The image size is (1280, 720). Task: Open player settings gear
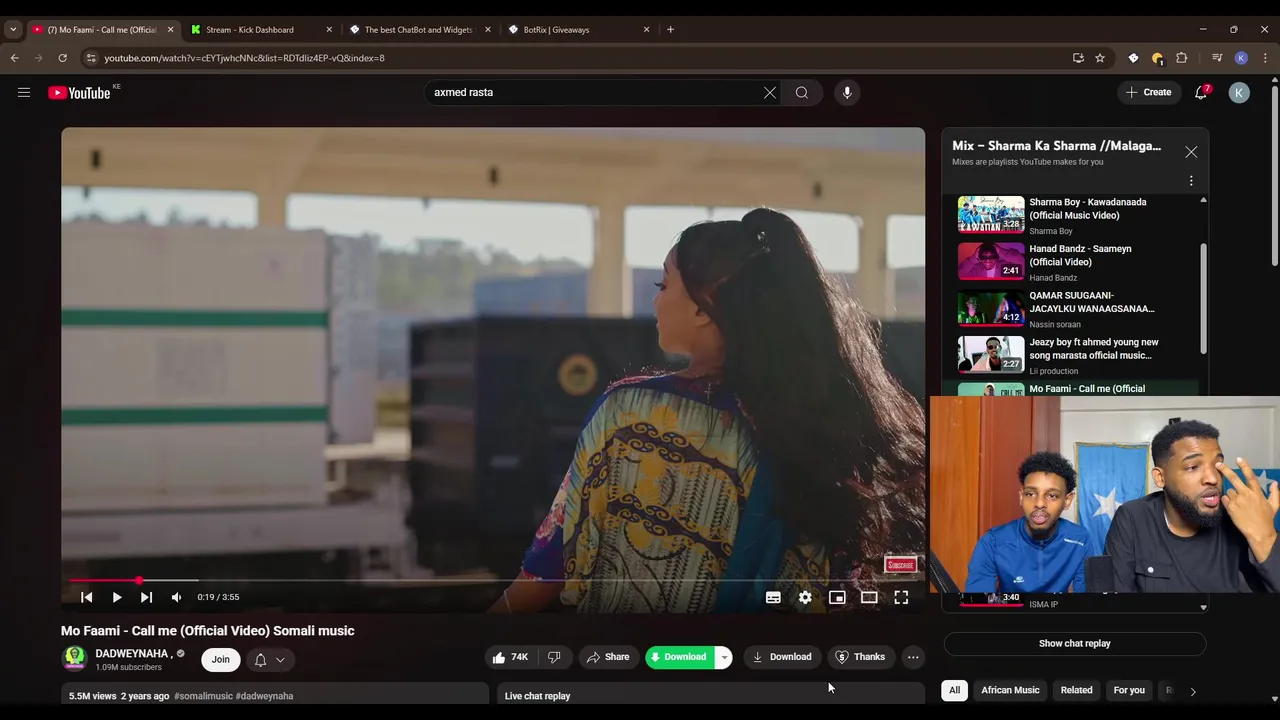805,597
